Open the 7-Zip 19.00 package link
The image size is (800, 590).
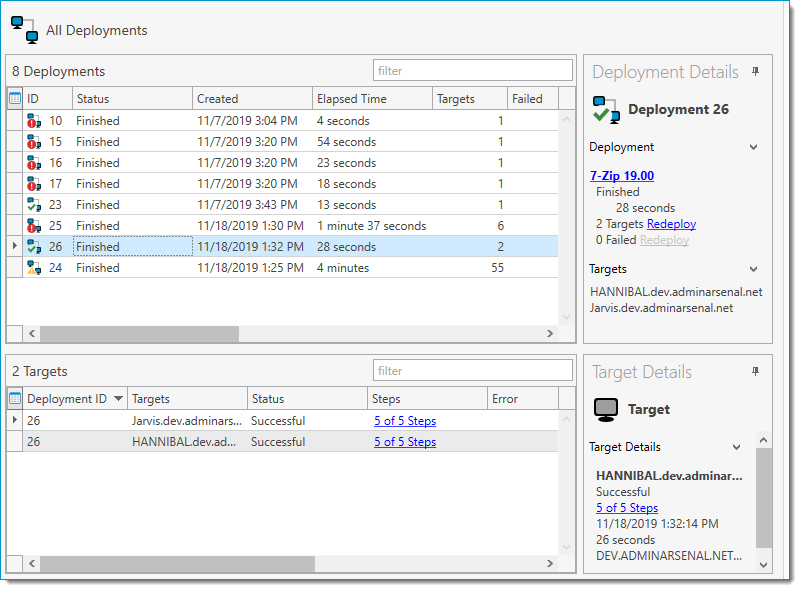pyautogui.click(x=621, y=176)
